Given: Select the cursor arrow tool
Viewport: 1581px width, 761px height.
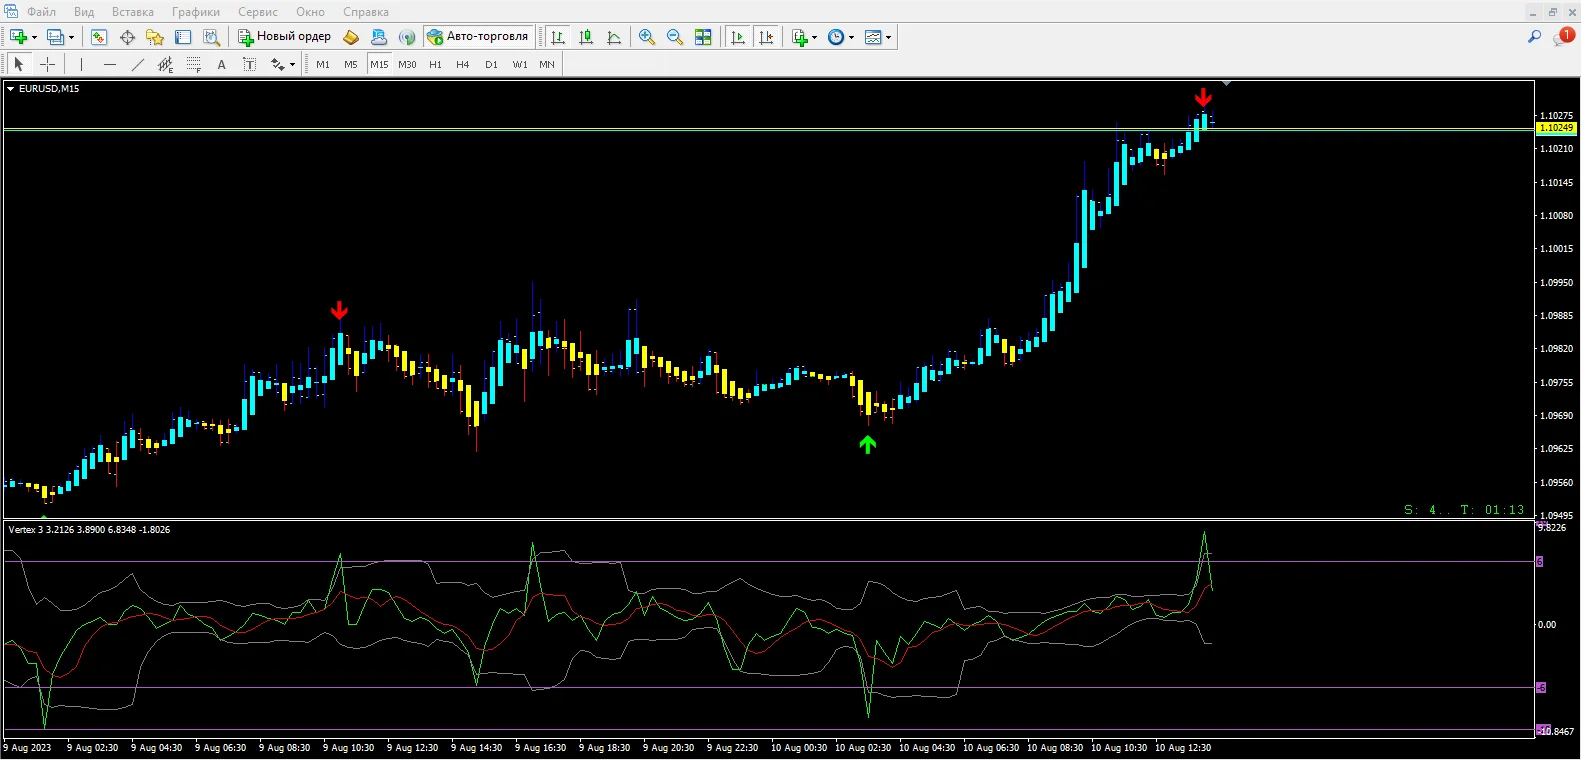Looking at the screenshot, I should click(18, 64).
